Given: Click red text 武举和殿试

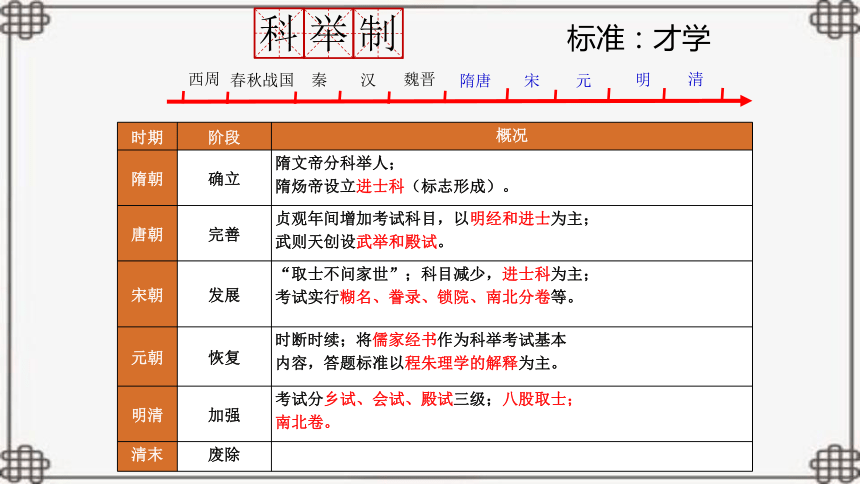Looking at the screenshot, I should pyautogui.click(x=397, y=242).
